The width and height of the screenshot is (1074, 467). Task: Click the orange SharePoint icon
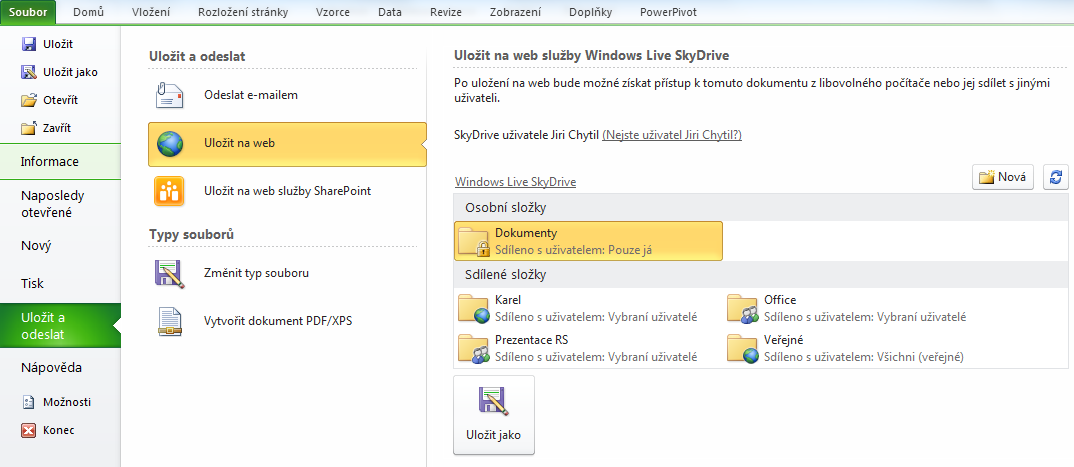pyautogui.click(x=169, y=191)
